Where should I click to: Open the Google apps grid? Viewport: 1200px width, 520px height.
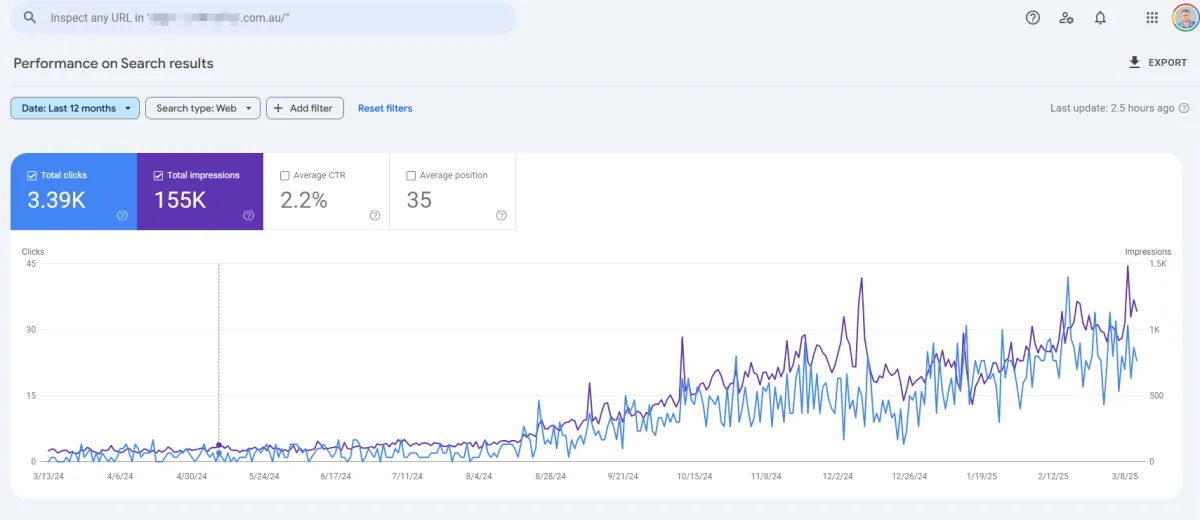1152,18
